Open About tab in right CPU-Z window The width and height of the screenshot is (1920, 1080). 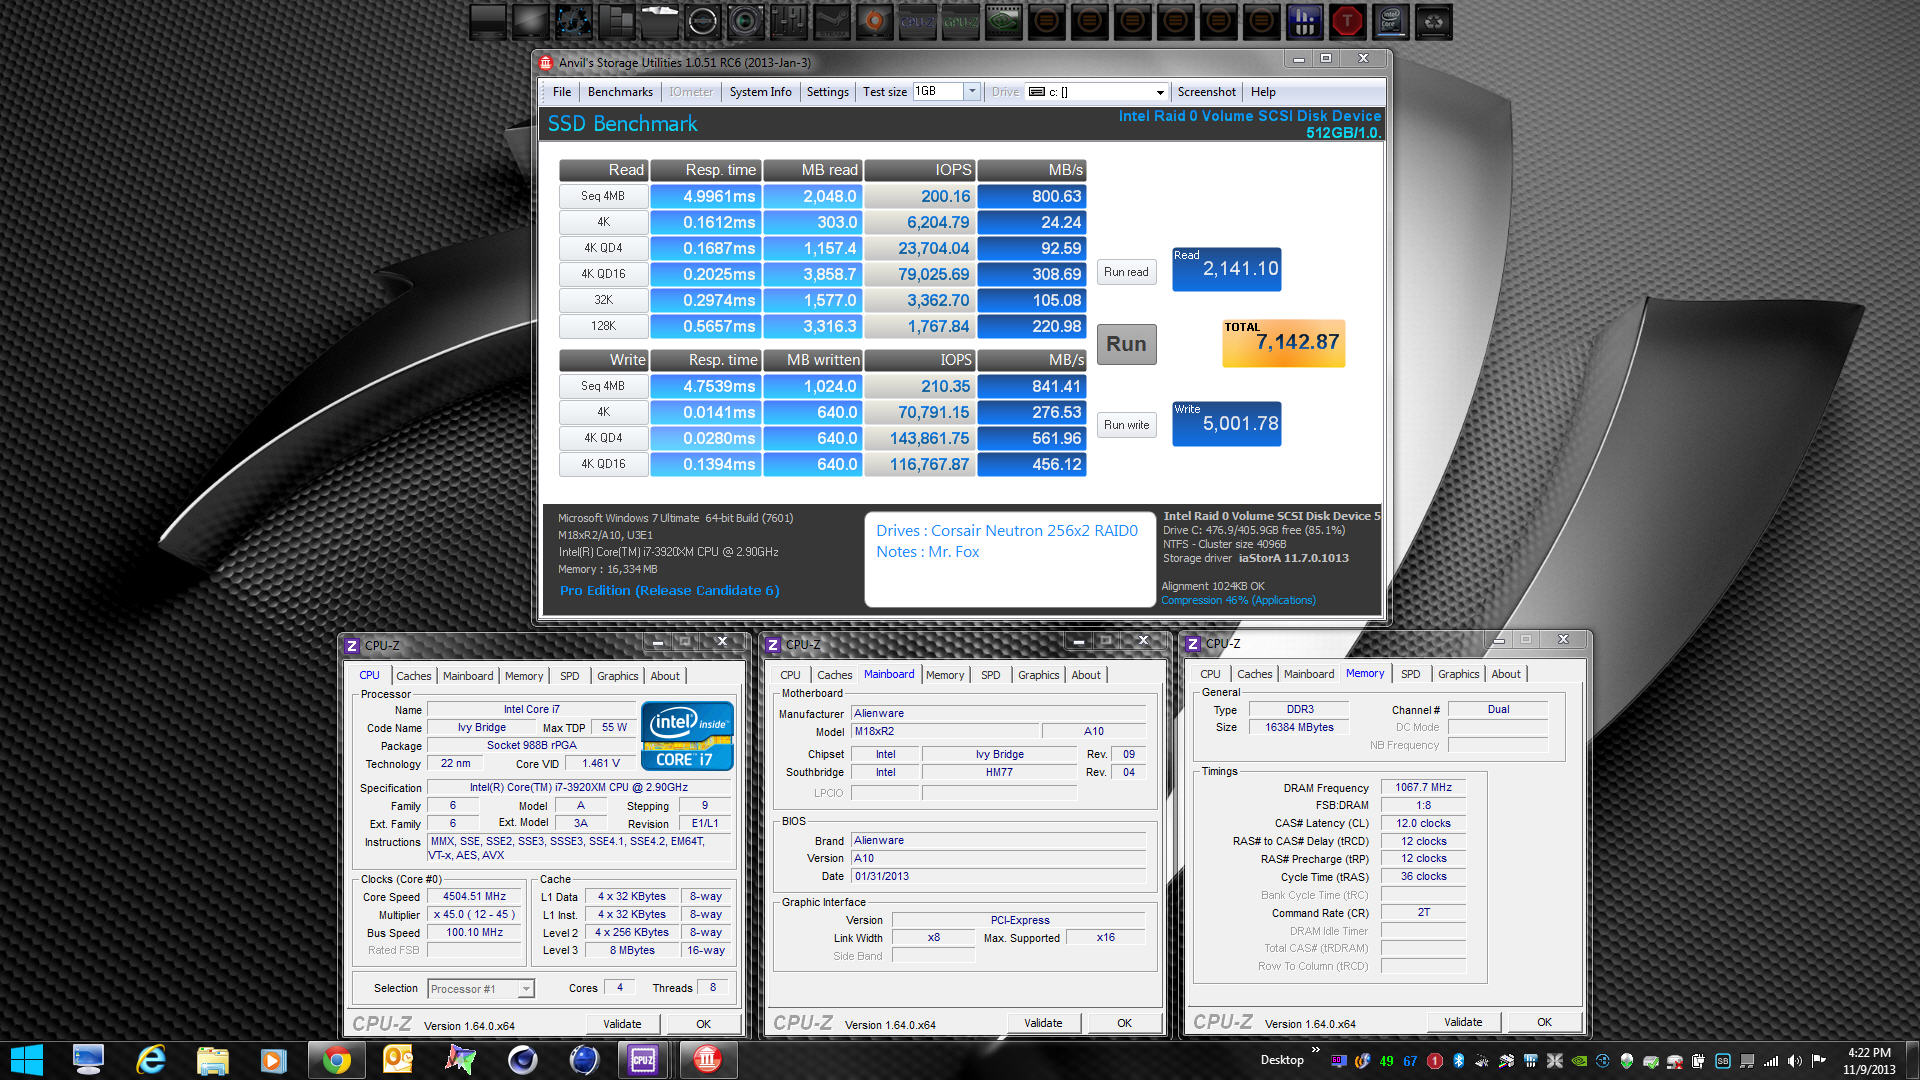tap(1506, 674)
